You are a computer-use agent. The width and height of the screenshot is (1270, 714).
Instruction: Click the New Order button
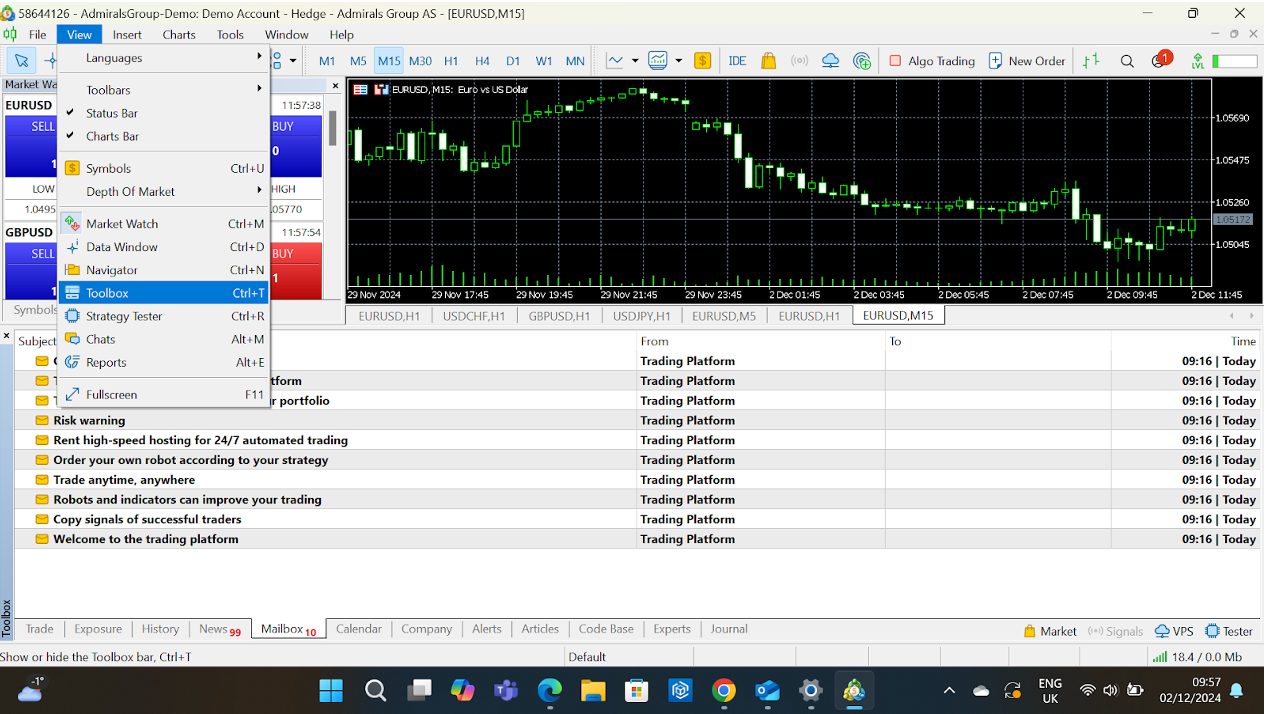(1027, 61)
